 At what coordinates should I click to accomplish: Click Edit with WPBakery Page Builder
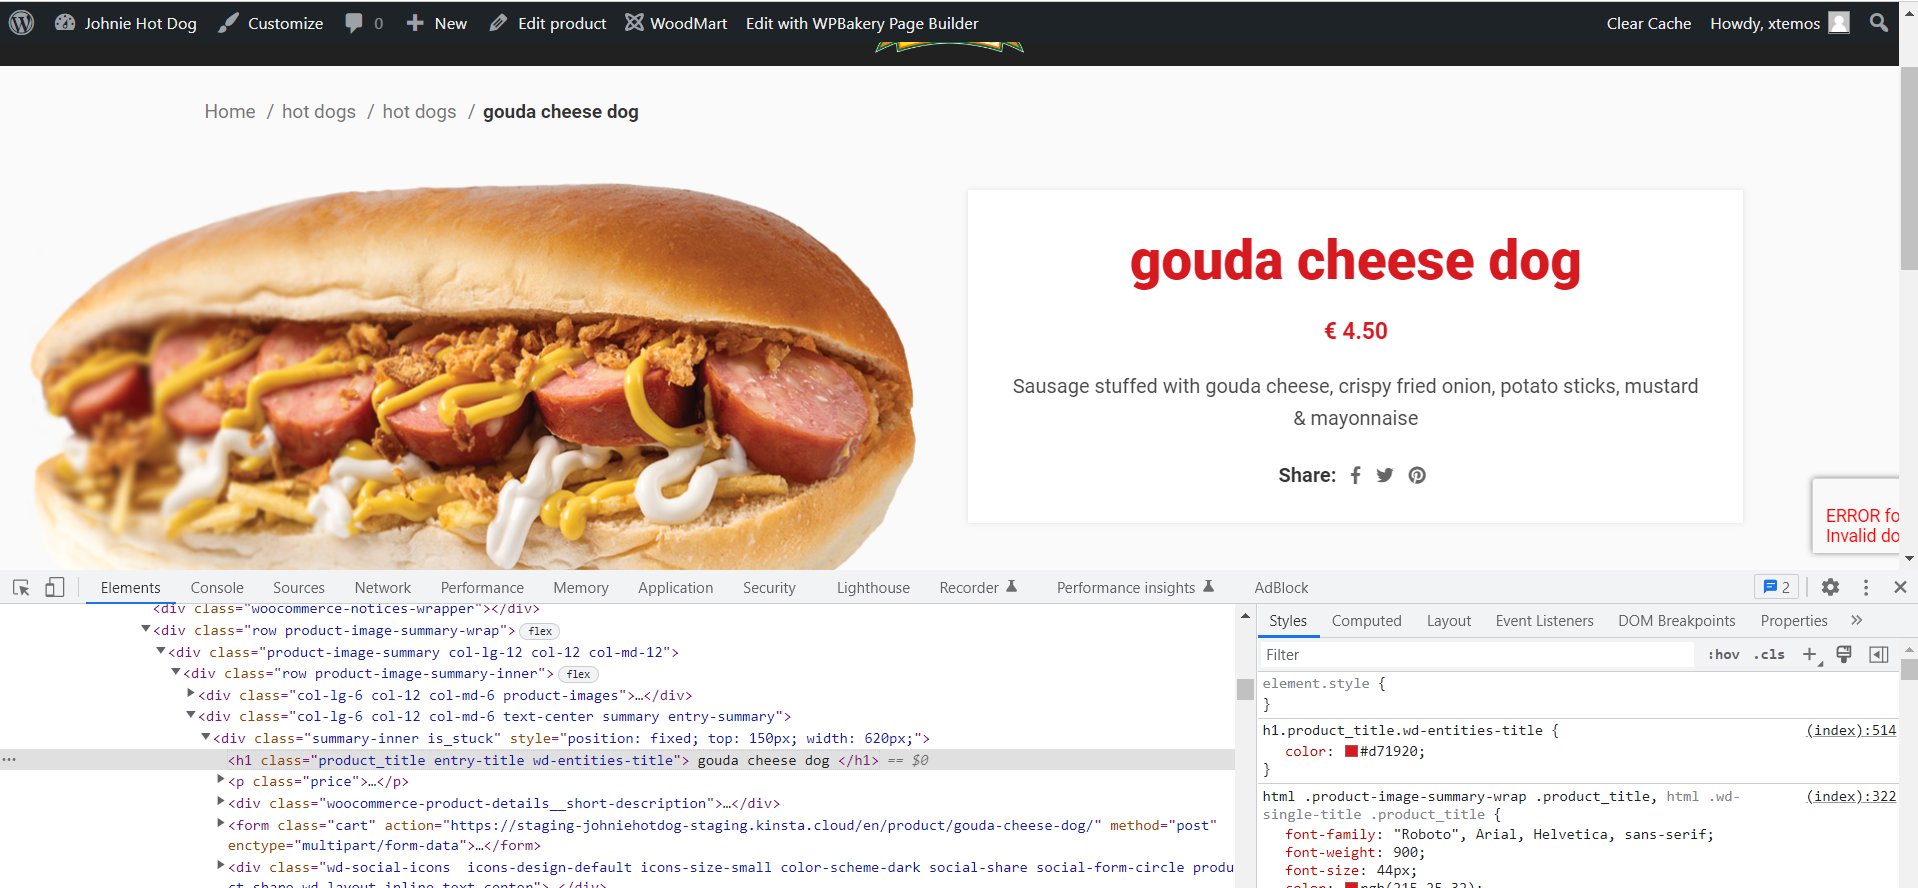[862, 23]
